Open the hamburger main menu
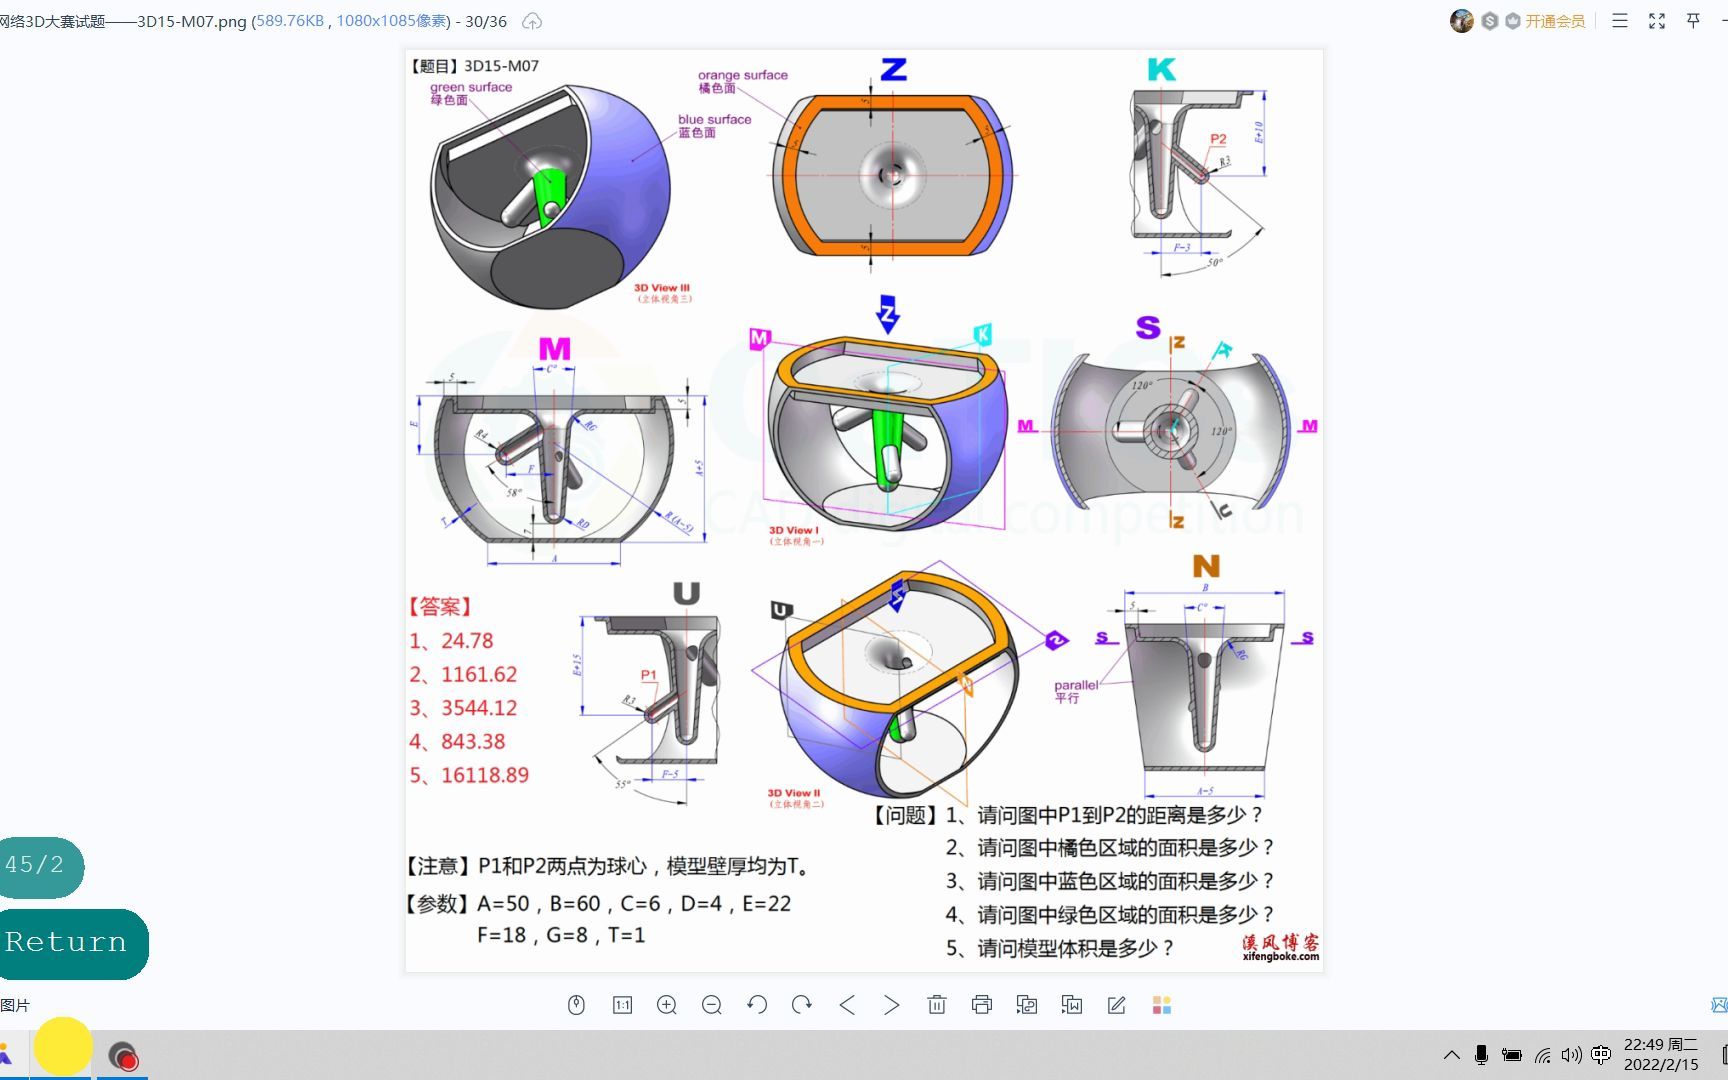The width and height of the screenshot is (1728, 1080). (x=1620, y=21)
